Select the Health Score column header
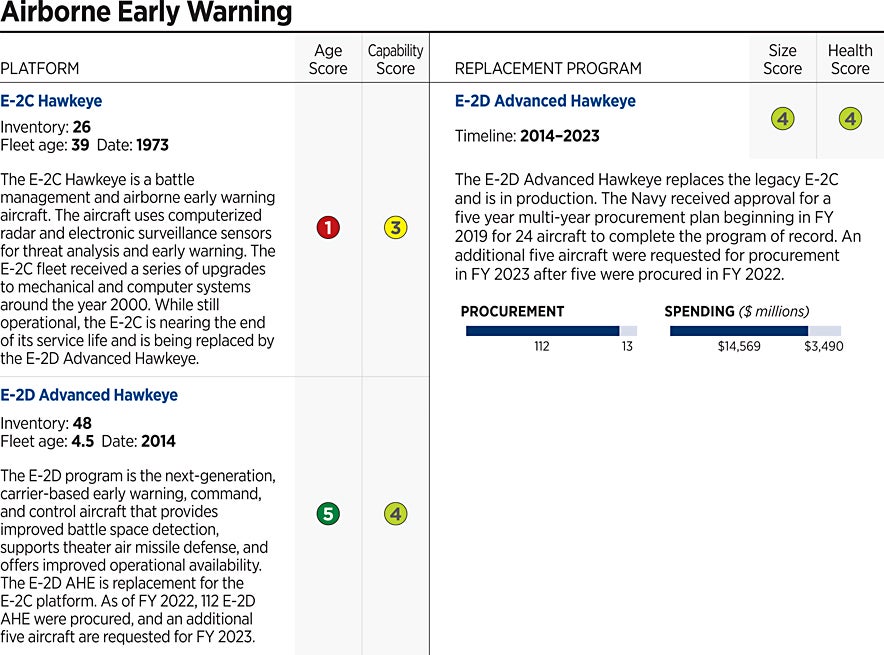 tap(849, 59)
